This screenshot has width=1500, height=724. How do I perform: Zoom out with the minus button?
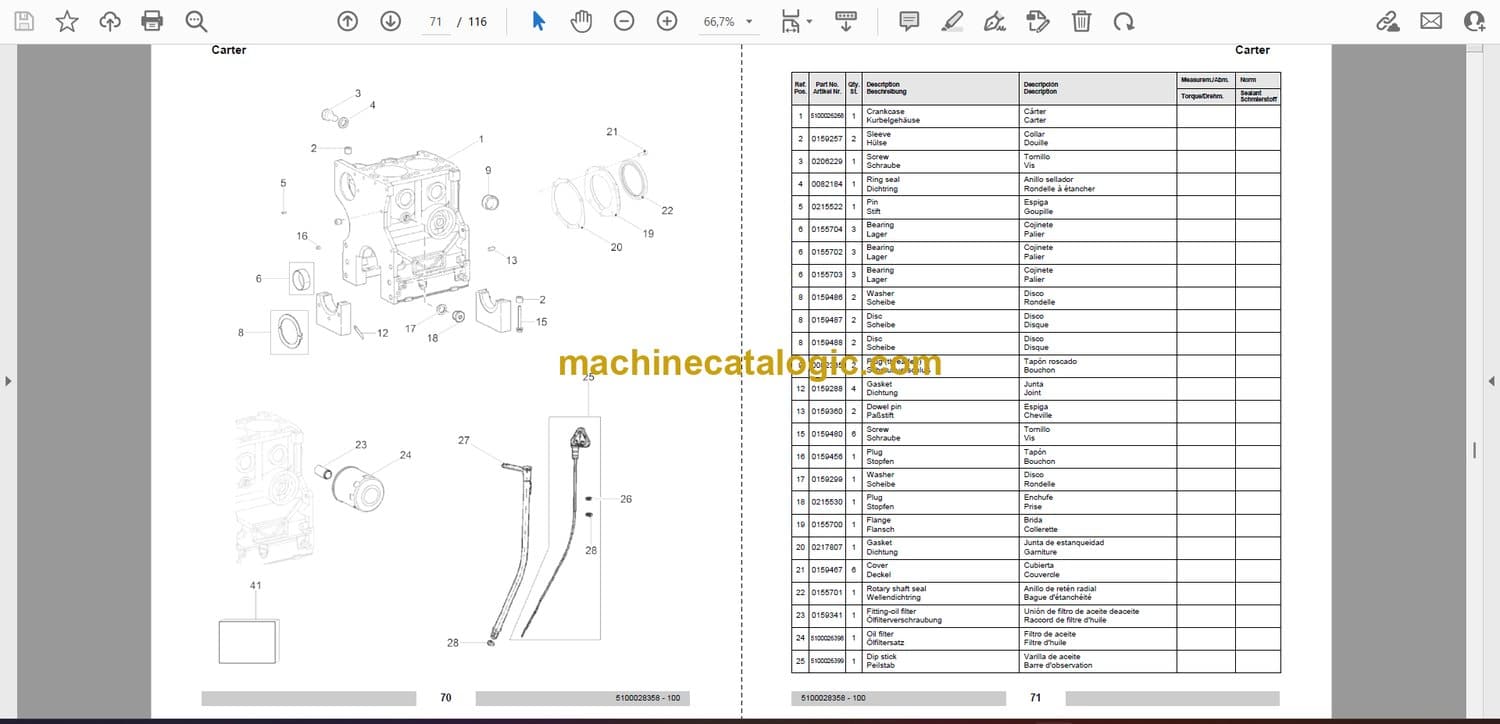coord(624,21)
